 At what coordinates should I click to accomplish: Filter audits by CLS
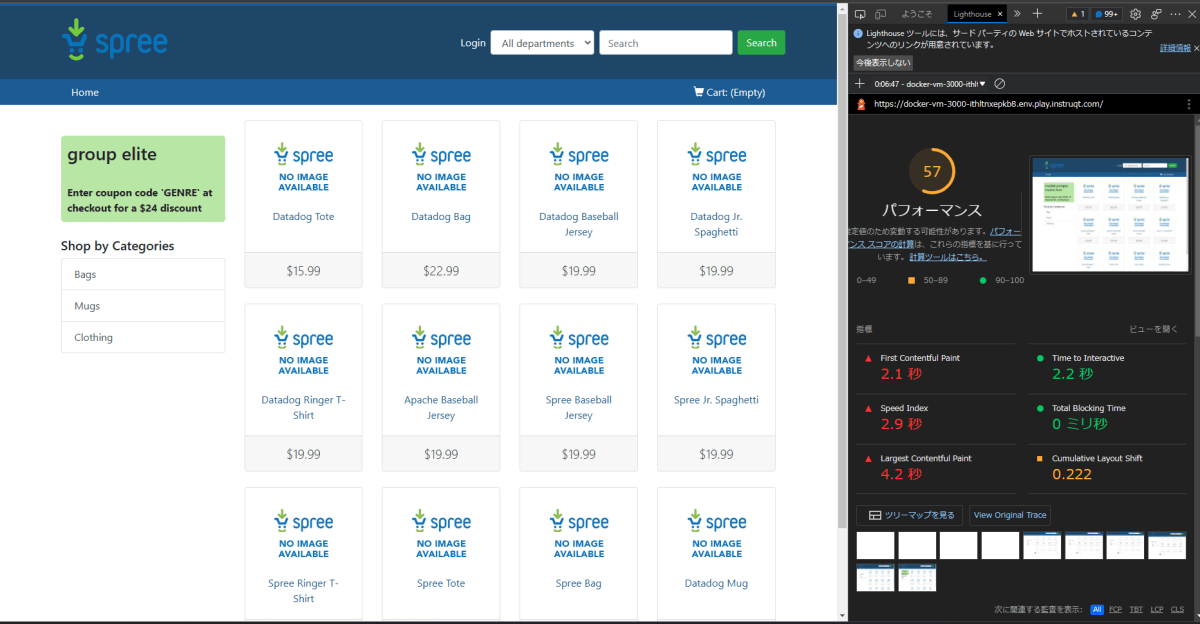(x=1177, y=609)
